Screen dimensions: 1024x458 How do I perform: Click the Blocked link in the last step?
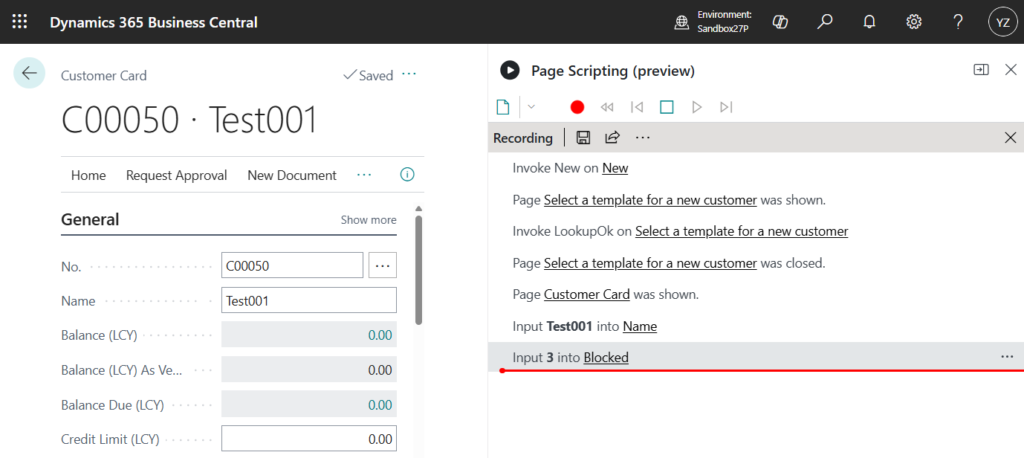606,357
